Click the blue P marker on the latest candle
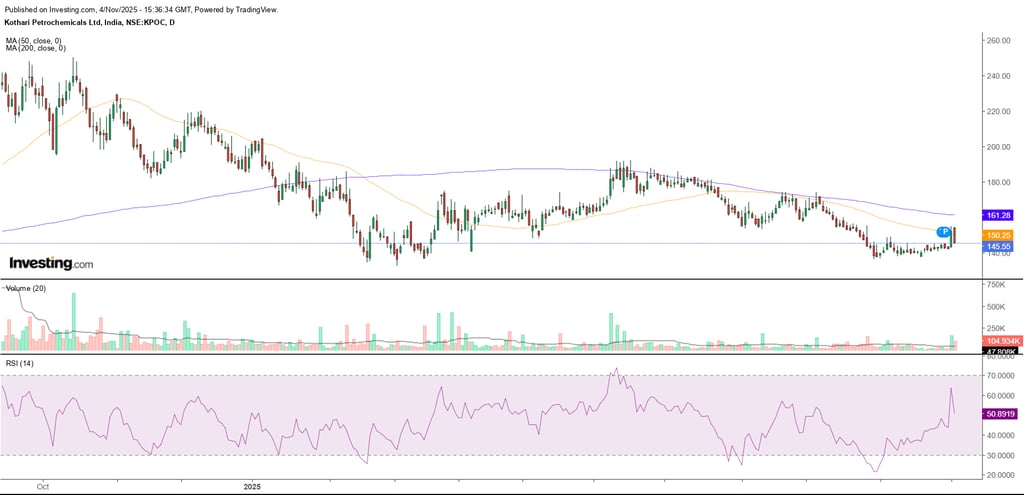This screenshot has height=495, width=1024. [944, 231]
